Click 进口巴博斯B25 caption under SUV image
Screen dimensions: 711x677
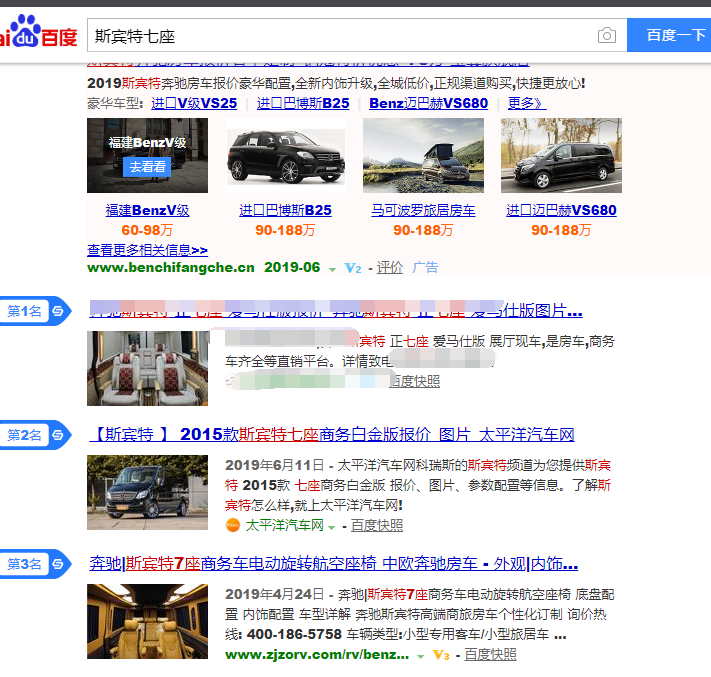point(285,210)
